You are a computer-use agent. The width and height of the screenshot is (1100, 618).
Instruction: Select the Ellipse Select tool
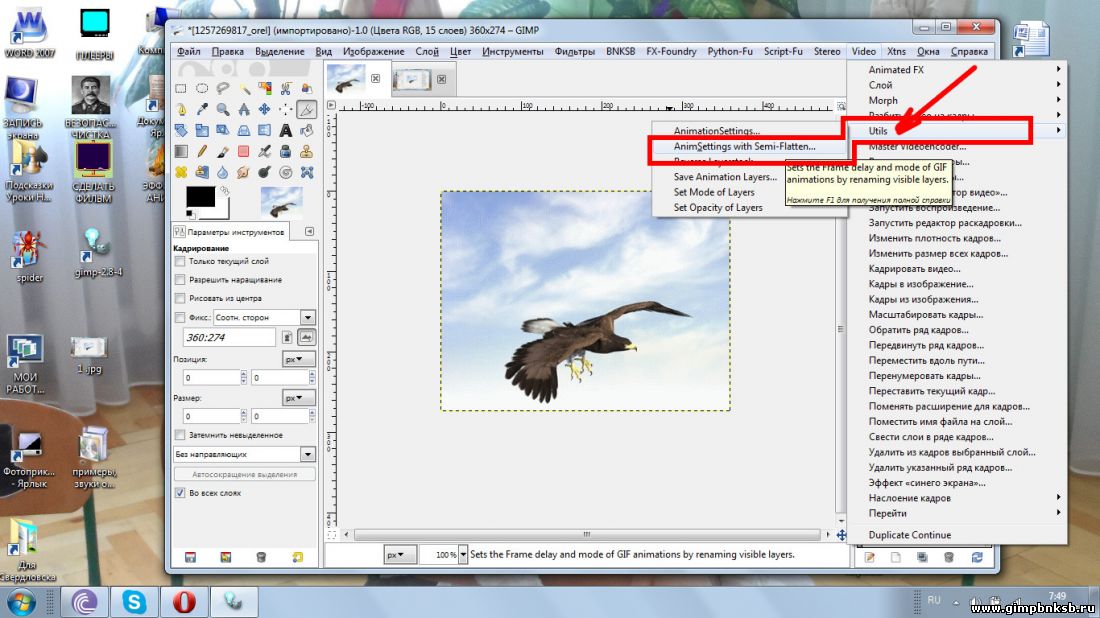point(202,88)
